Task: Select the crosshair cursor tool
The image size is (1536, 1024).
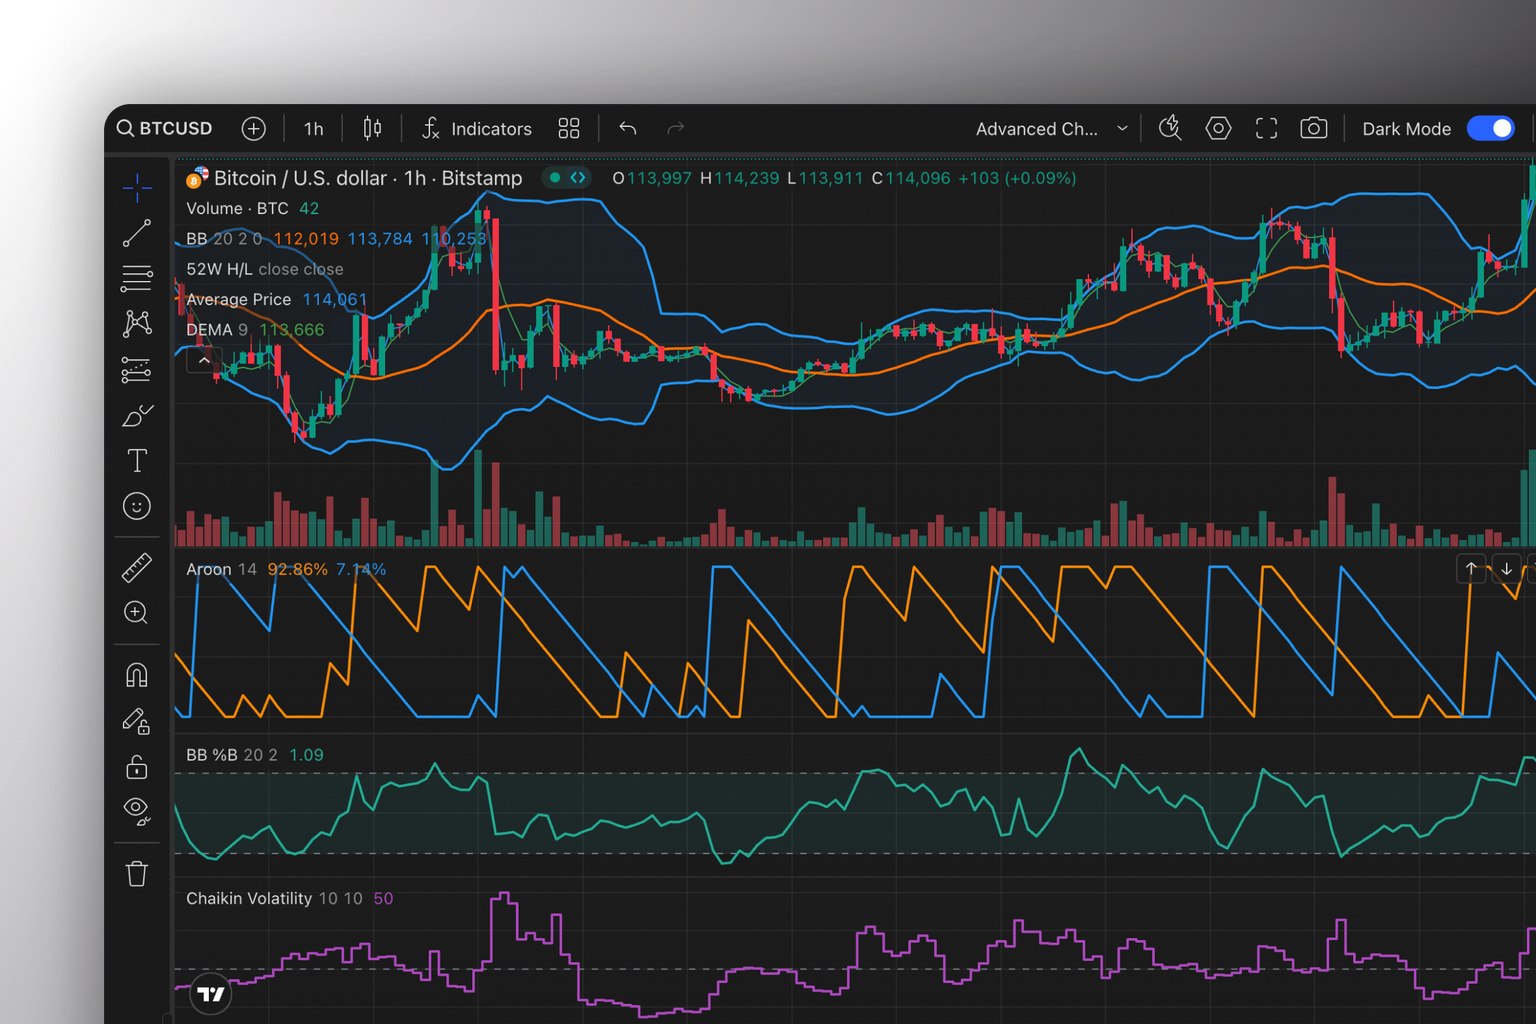Action: click(137, 186)
